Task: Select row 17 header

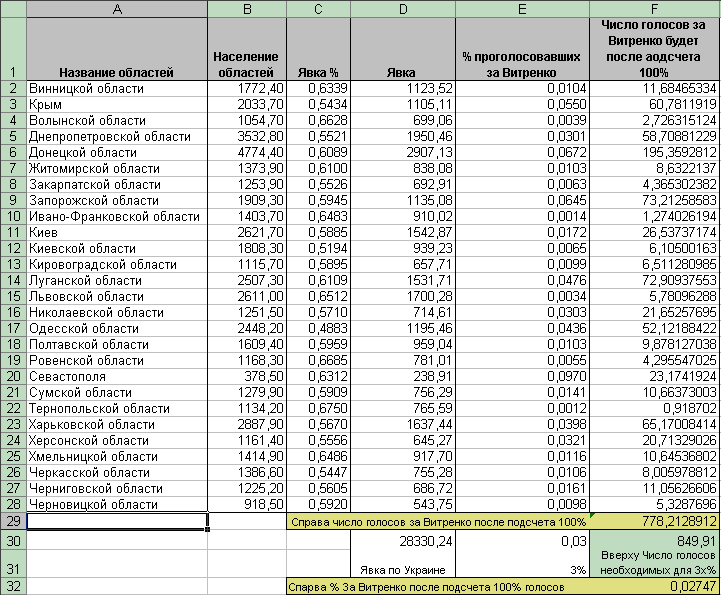Action: 13,328
